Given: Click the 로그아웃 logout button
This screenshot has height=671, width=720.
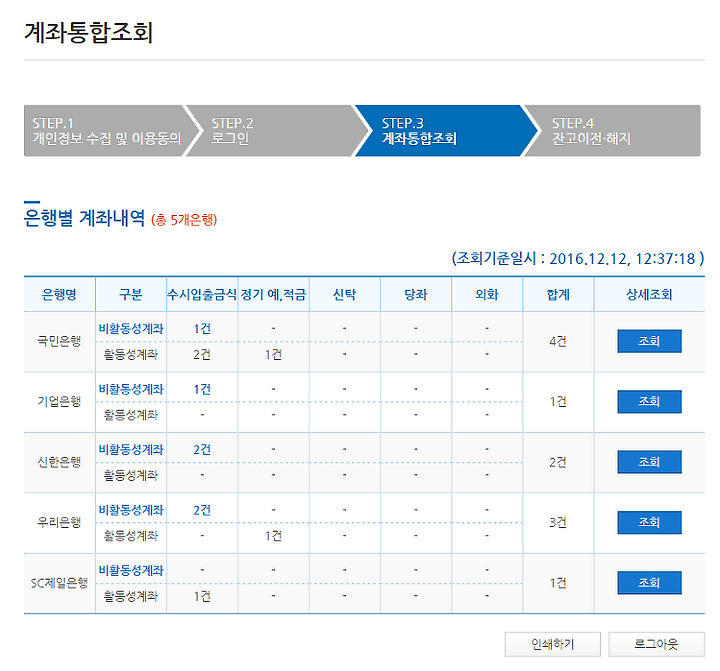Looking at the screenshot, I should point(656,644).
